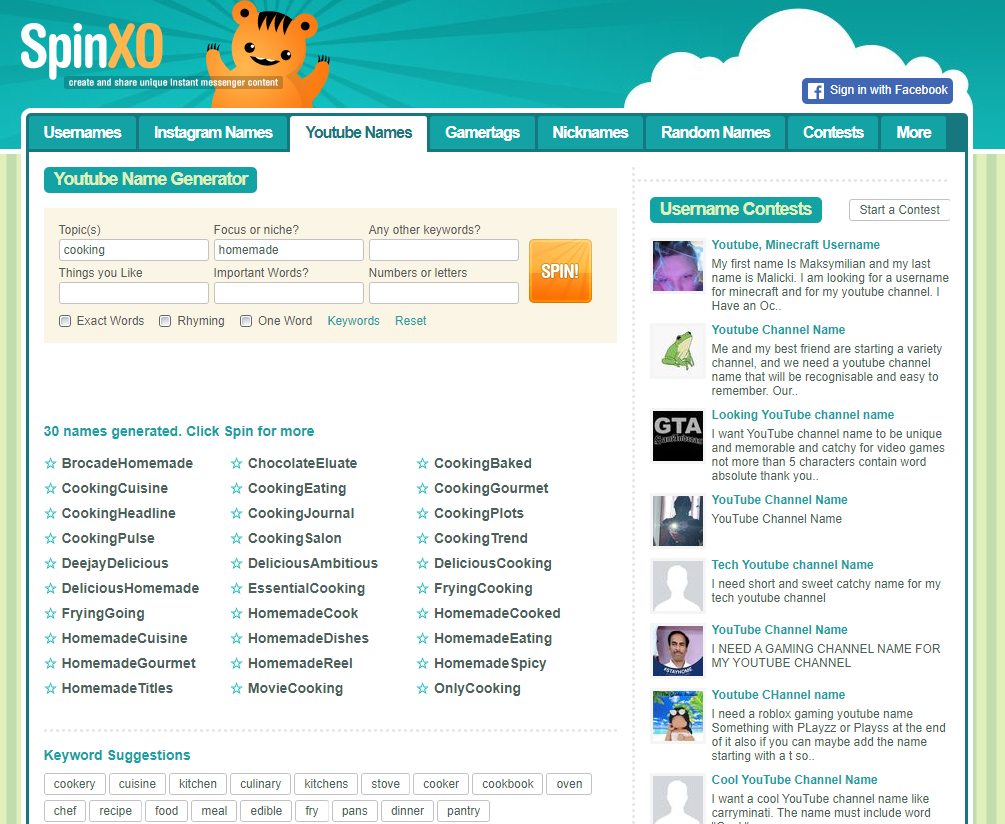Click the star next to MovieCooking
The width and height of the screenshot is (1005, 824).
(237, 688)
